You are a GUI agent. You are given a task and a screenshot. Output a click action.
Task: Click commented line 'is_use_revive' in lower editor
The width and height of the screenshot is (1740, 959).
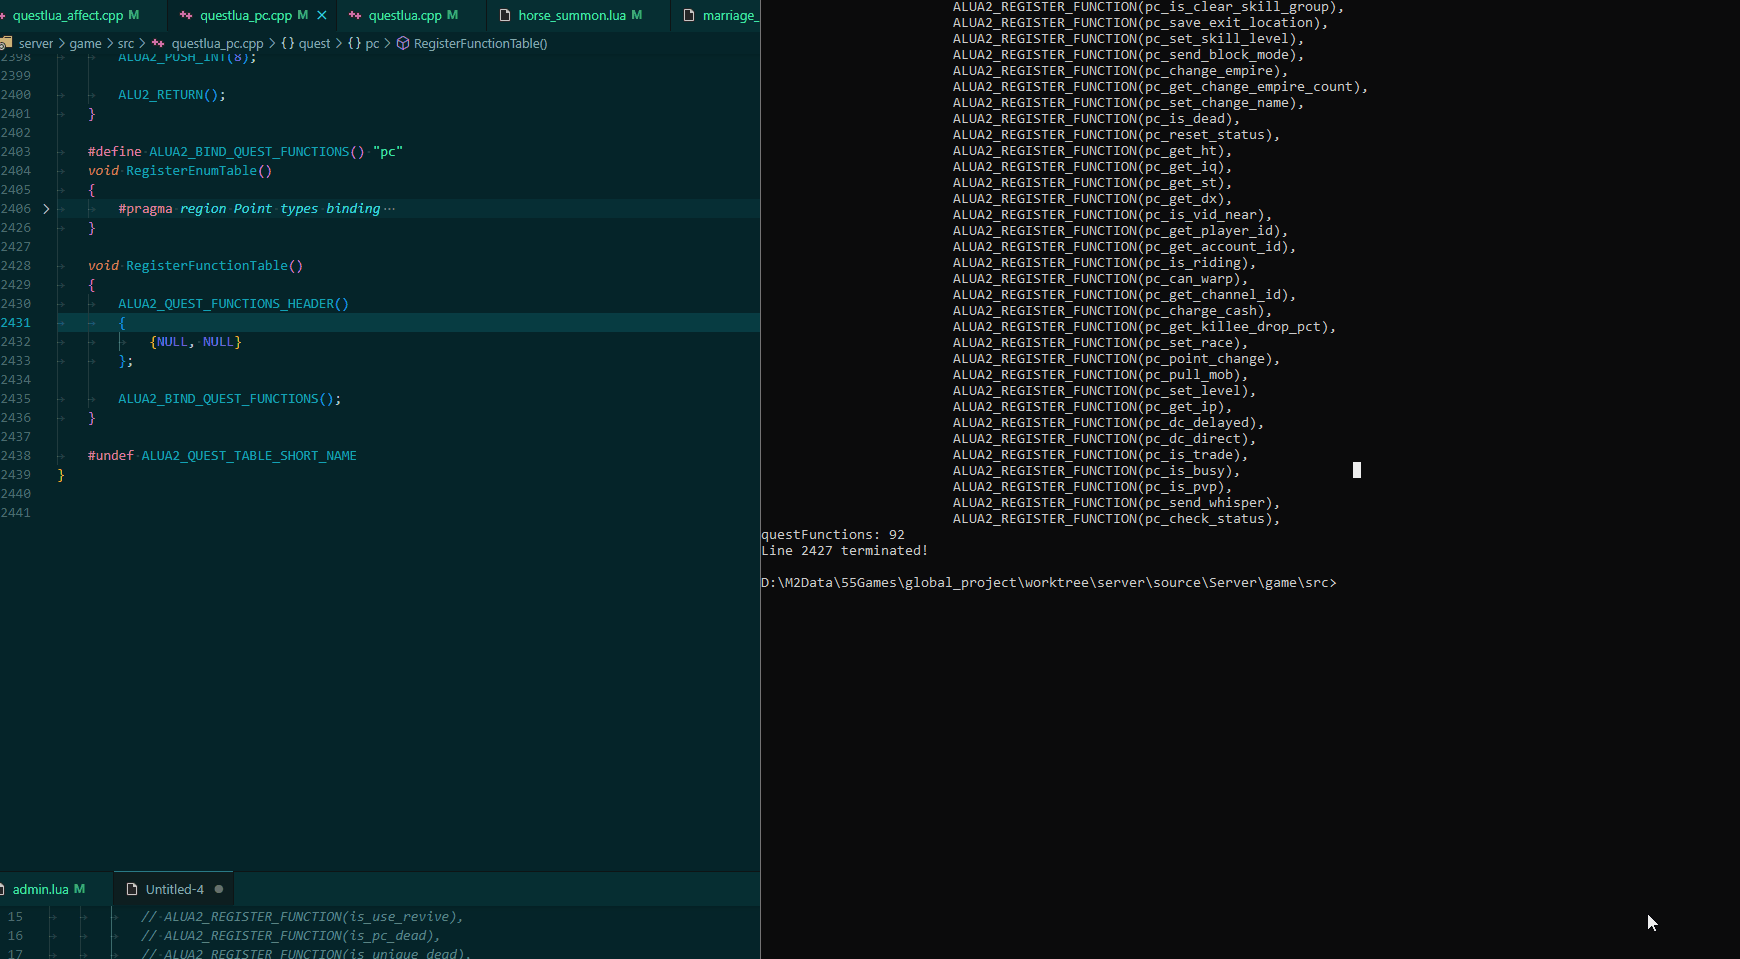coord(302,917)
